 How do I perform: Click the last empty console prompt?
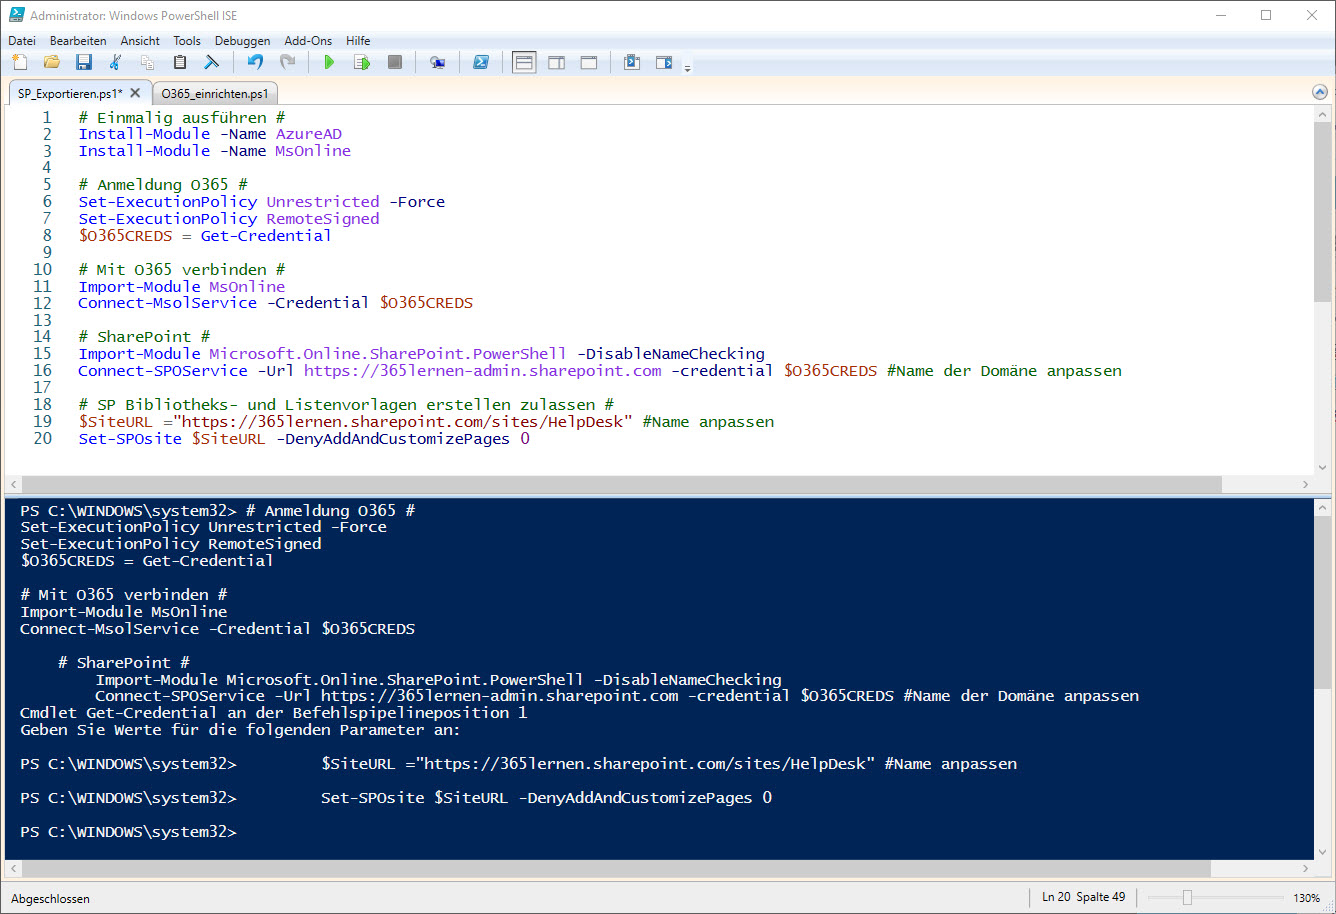click(x=128, y=832)
